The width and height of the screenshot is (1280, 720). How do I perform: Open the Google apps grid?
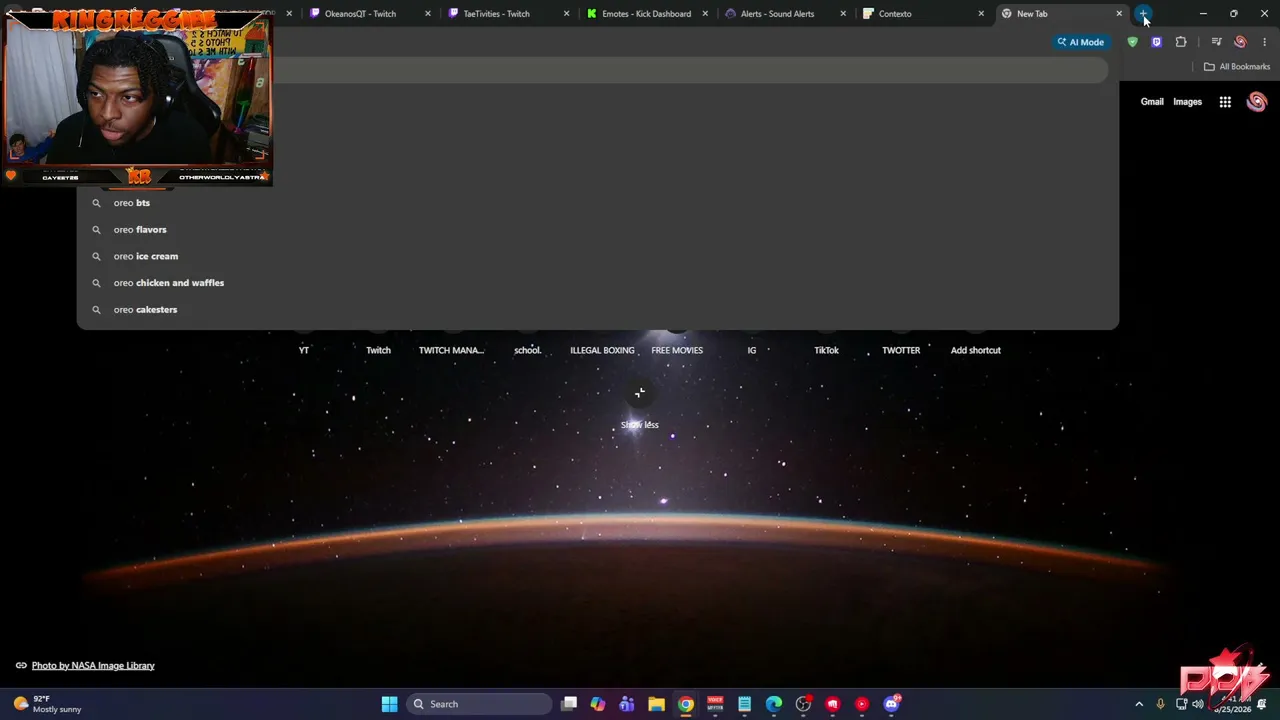pyautogui.click(x=1225, y=102)
